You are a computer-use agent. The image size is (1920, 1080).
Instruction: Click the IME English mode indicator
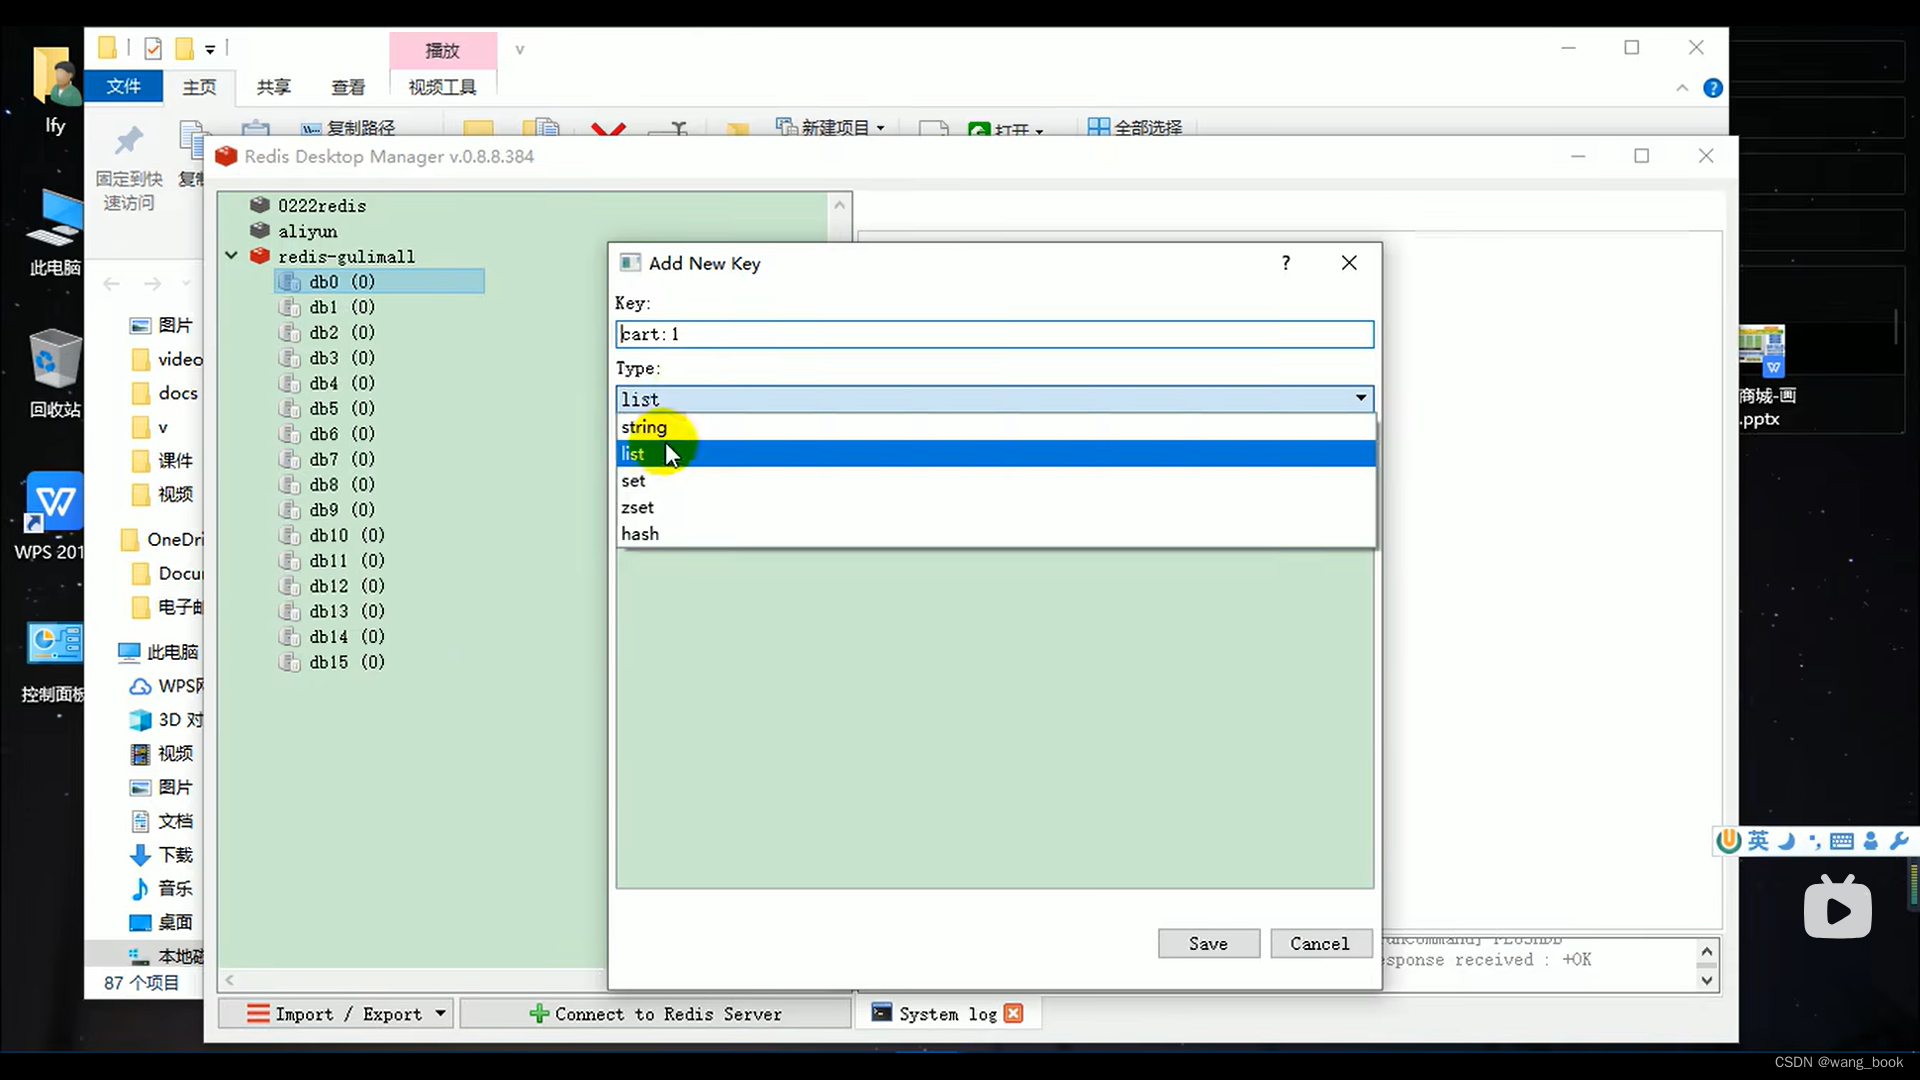click(x=1758, y=841)
